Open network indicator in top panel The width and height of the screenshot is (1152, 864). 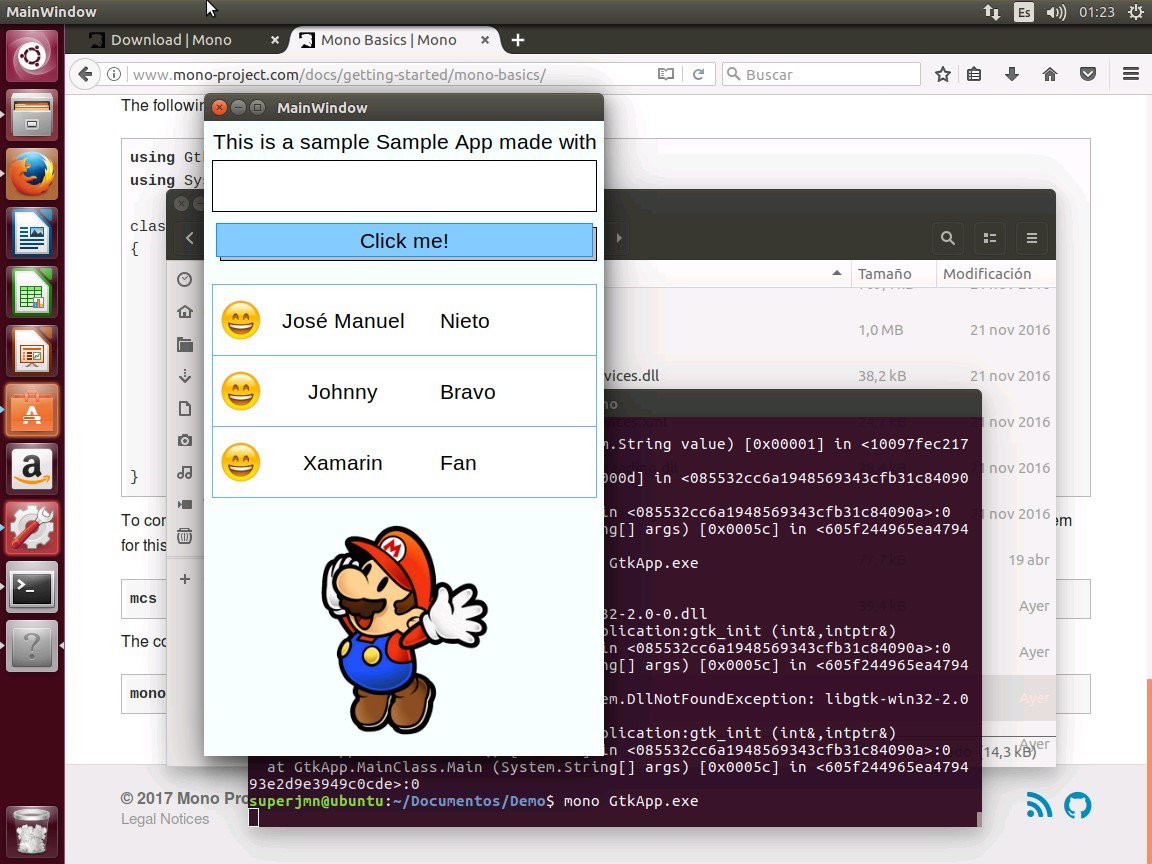pos(991,12)
